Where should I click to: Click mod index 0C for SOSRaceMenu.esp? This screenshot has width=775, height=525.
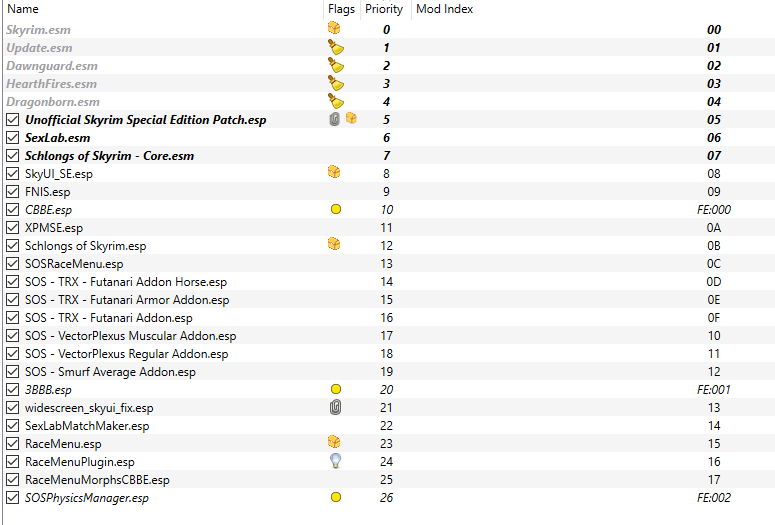(714, 263)
